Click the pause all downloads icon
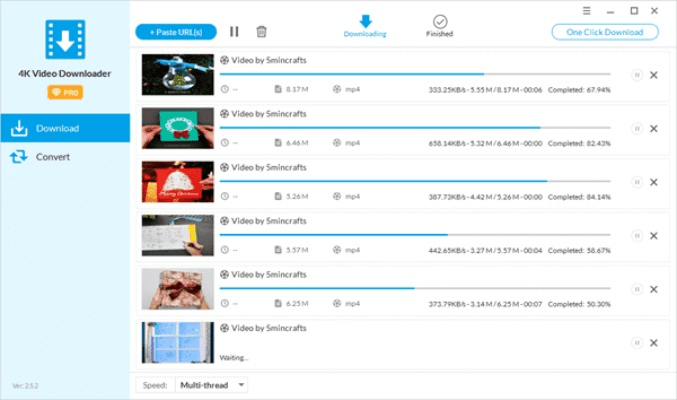Screen dimensions: 677x400 coord(234,32)
